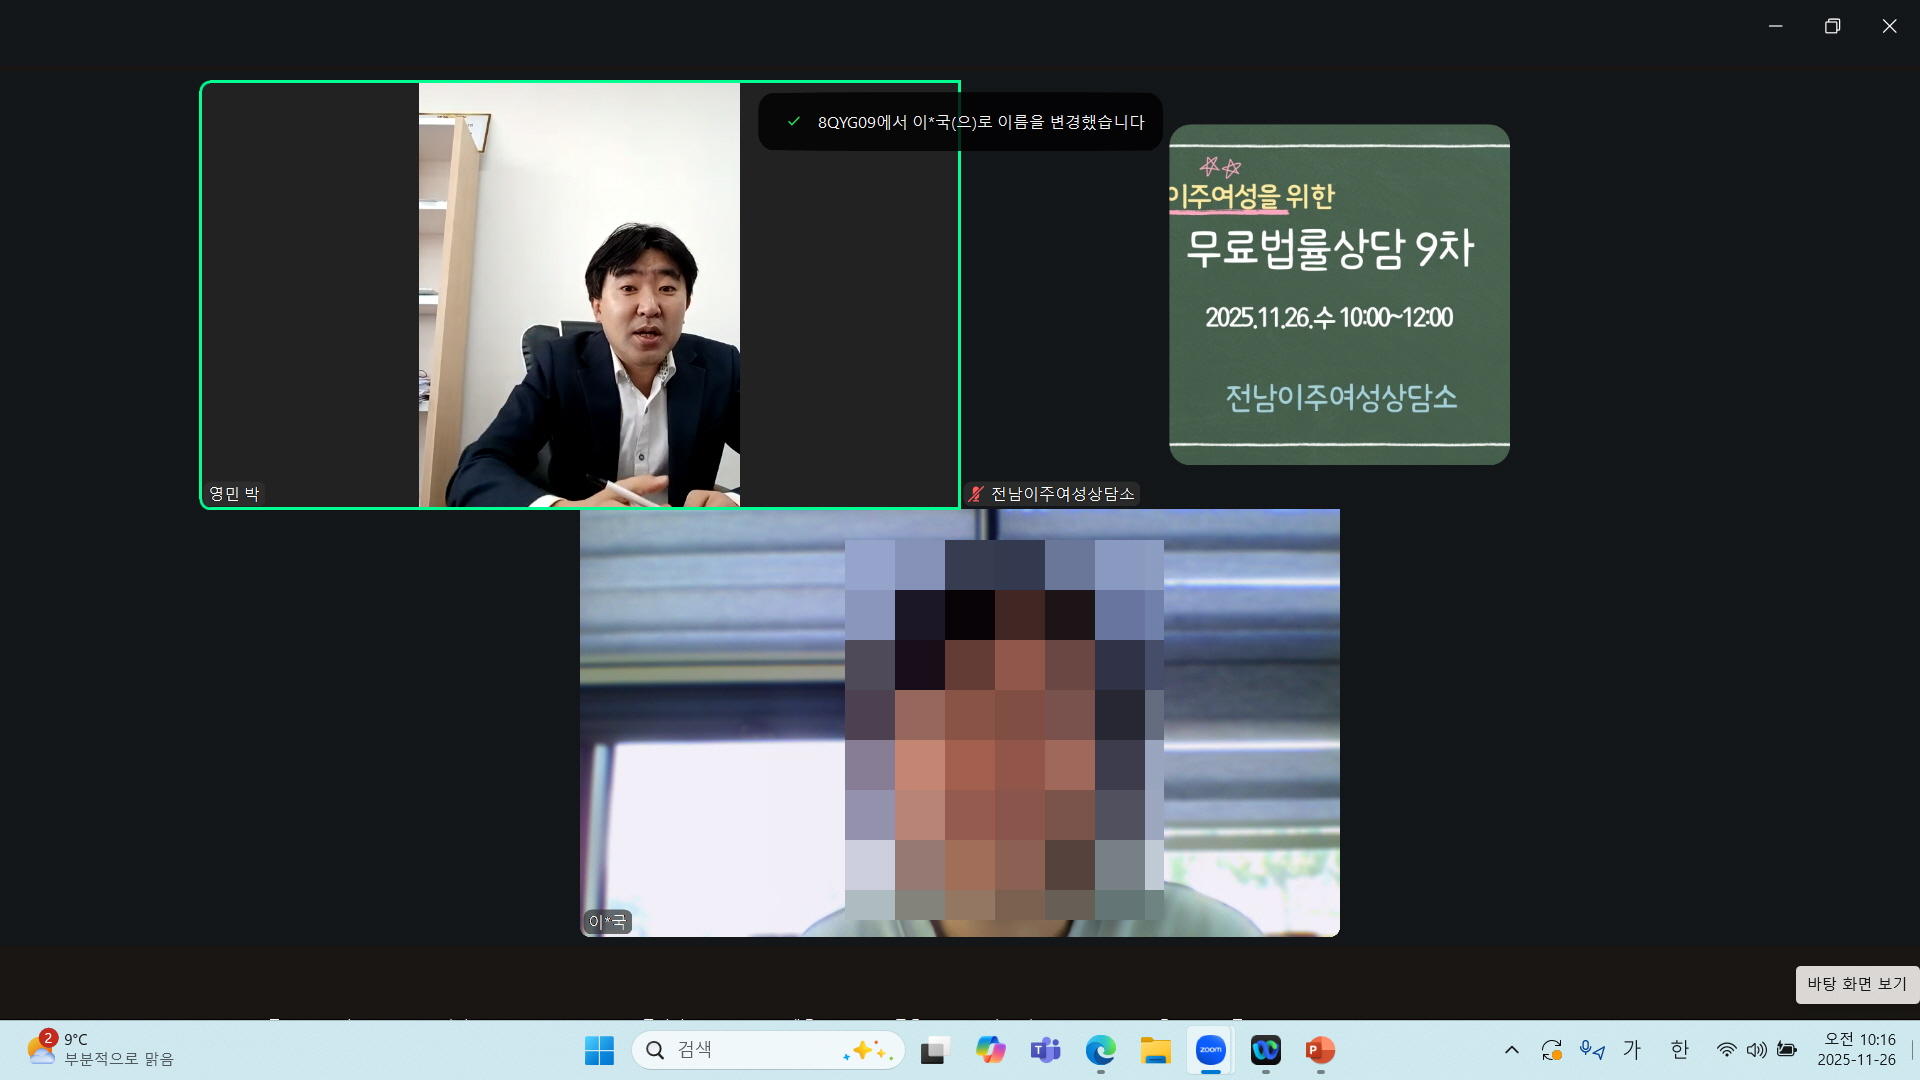Click the muted mic icon beside 전남이주여성상담소
Screen dimensions: 1920x1080
click(x=976, y=494)
